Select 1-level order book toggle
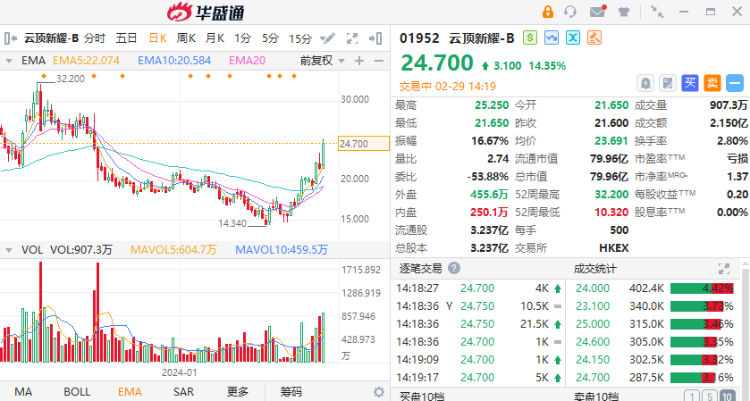 (693, 396)
